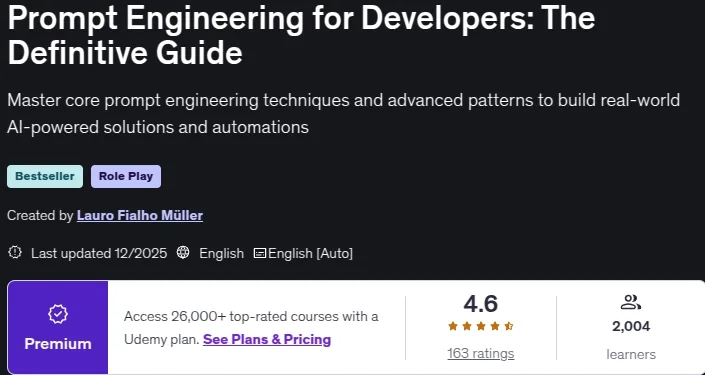
Task: Click the 2,004 learners count
Action: (631, 326)
